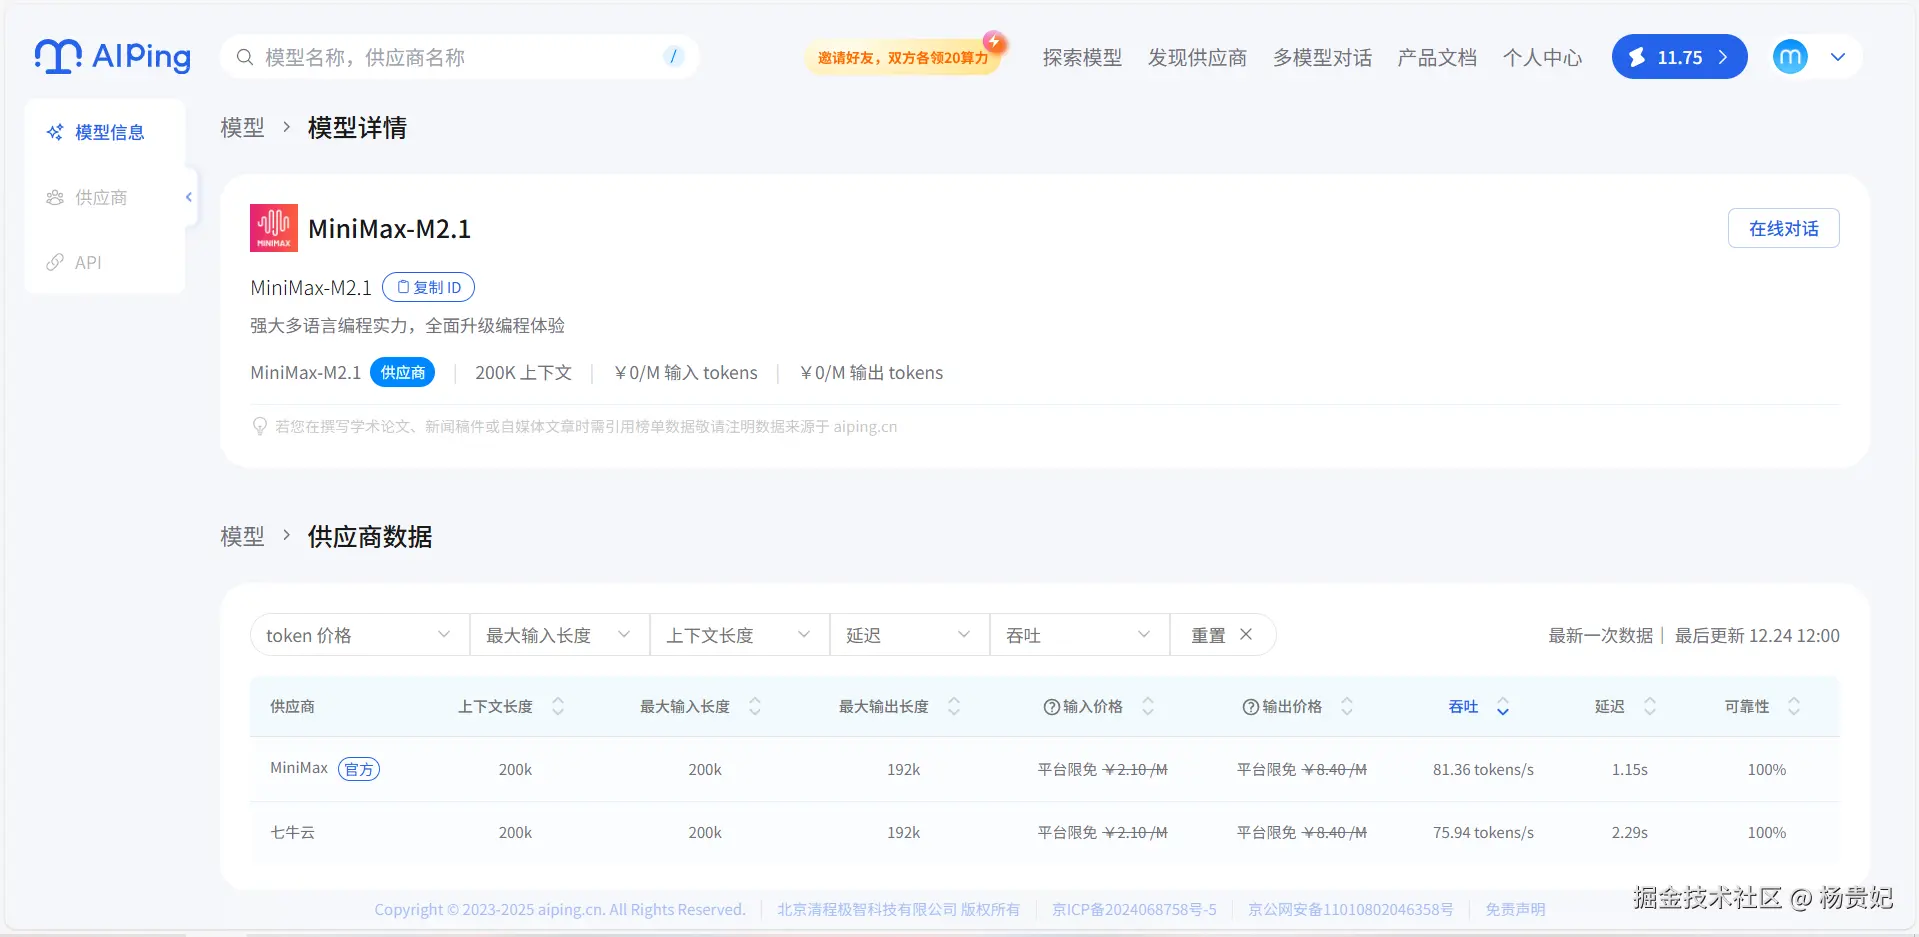Sort by 最大输入长度 column arrows
Image resolution: width=1919 pixels, height=937 pixels.
click(755, 706)
